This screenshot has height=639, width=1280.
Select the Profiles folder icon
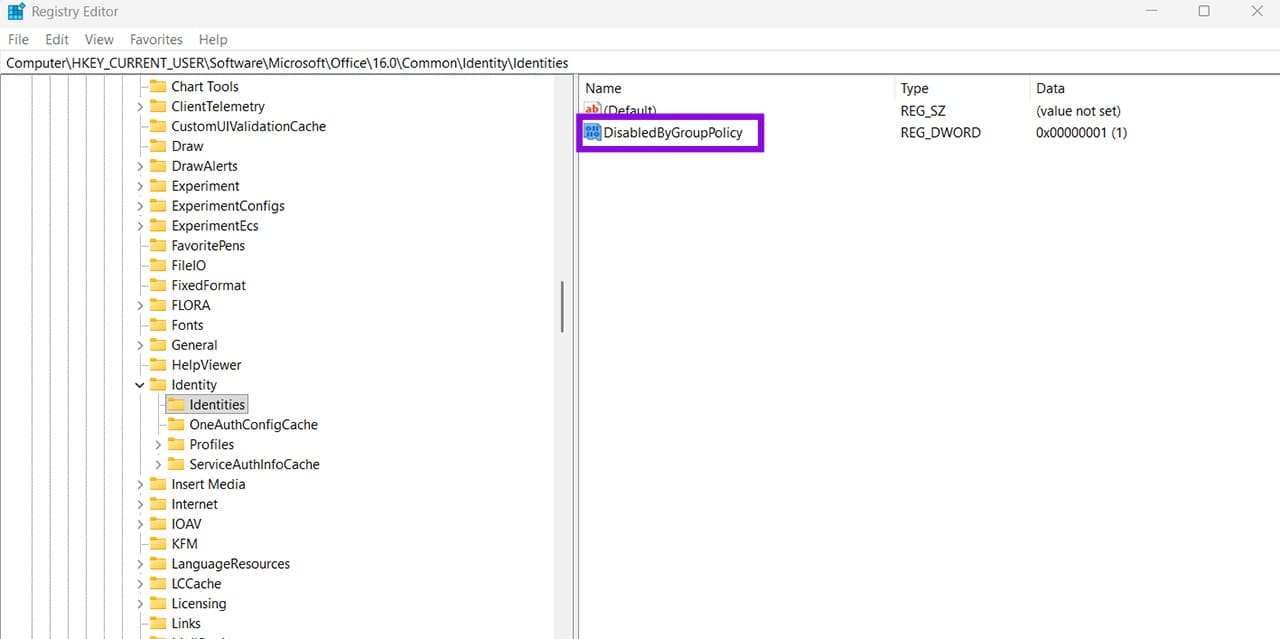pyautogui.click(x=176, y=444)
